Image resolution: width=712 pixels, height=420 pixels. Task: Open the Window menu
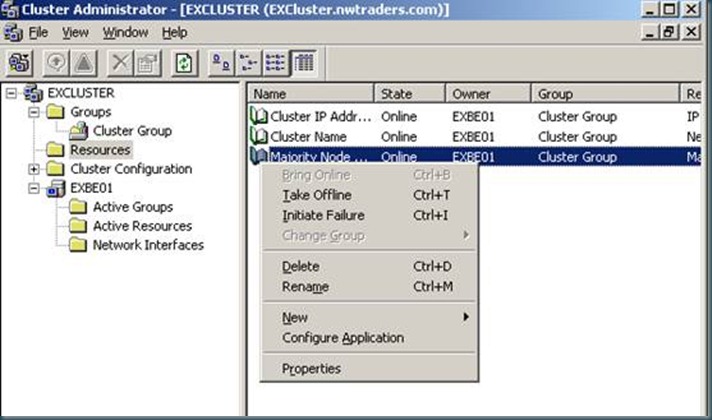click(125, 33)
